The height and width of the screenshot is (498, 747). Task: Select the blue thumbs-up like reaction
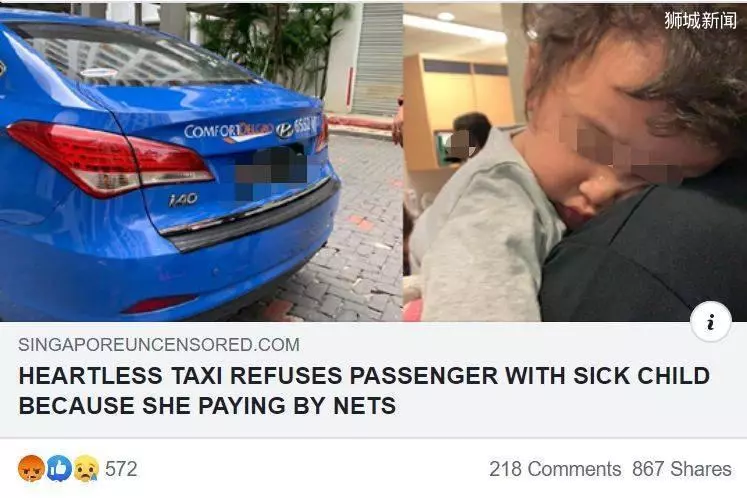pyautogui.click(x=59, y=468)
